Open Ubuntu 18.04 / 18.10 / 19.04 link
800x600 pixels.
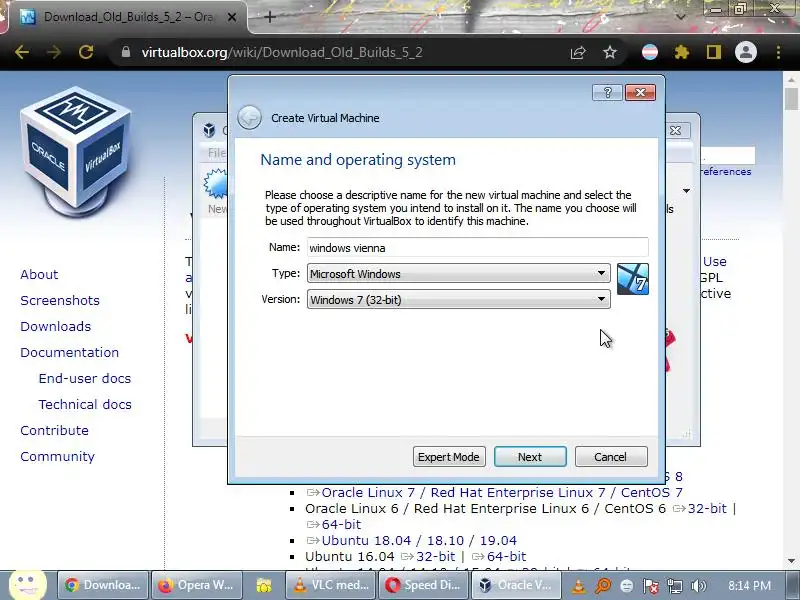(419, 540)
